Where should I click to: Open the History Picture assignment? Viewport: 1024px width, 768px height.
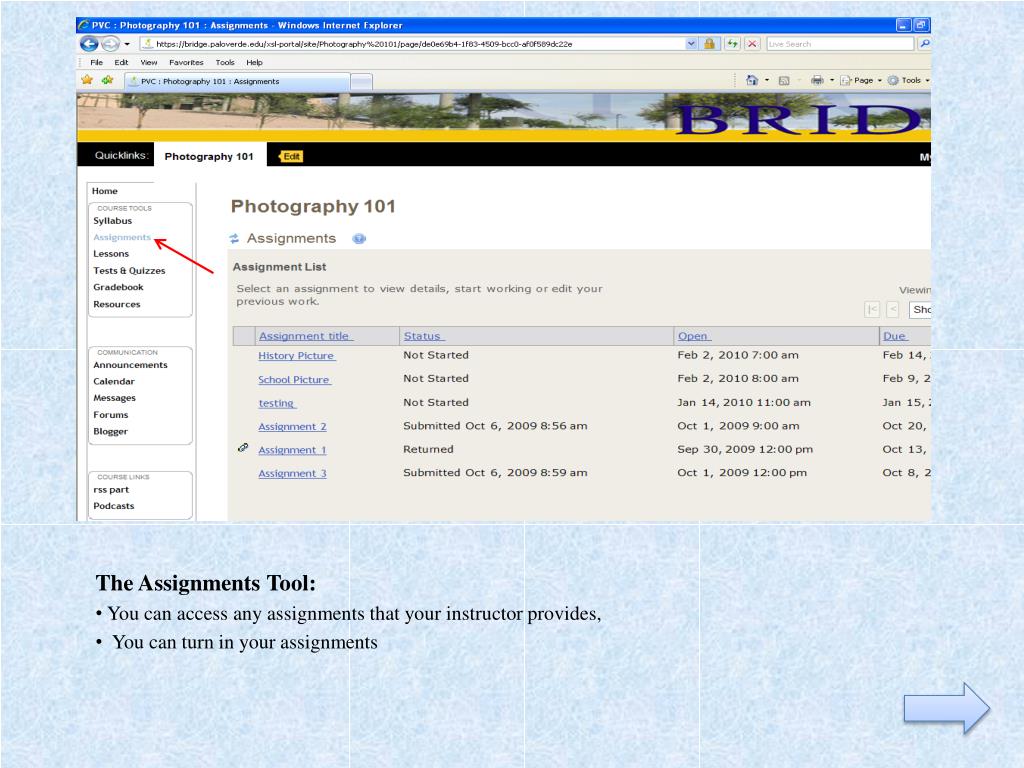pos(296,355)
